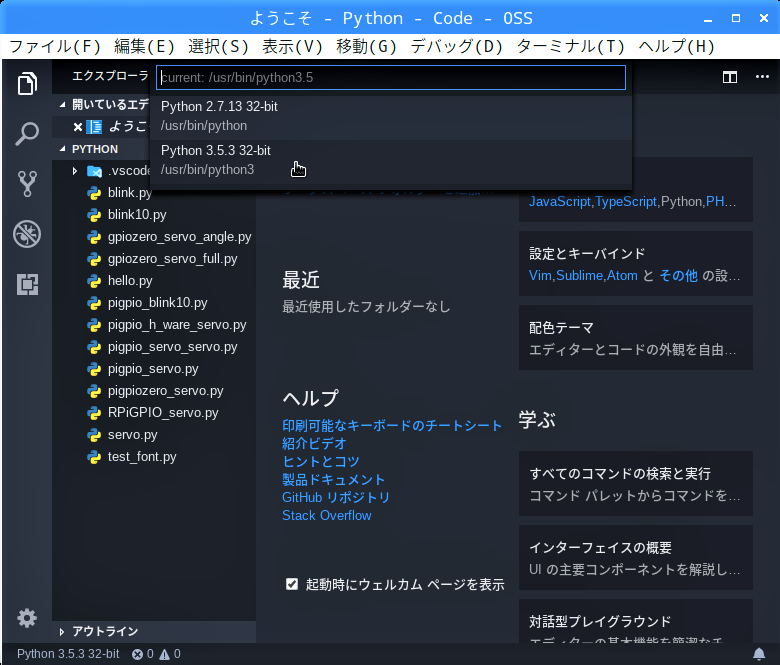The height and width of the screenshot is (665, 780).
Task: Open the 選択(S) menu
Action: point(218,46)
